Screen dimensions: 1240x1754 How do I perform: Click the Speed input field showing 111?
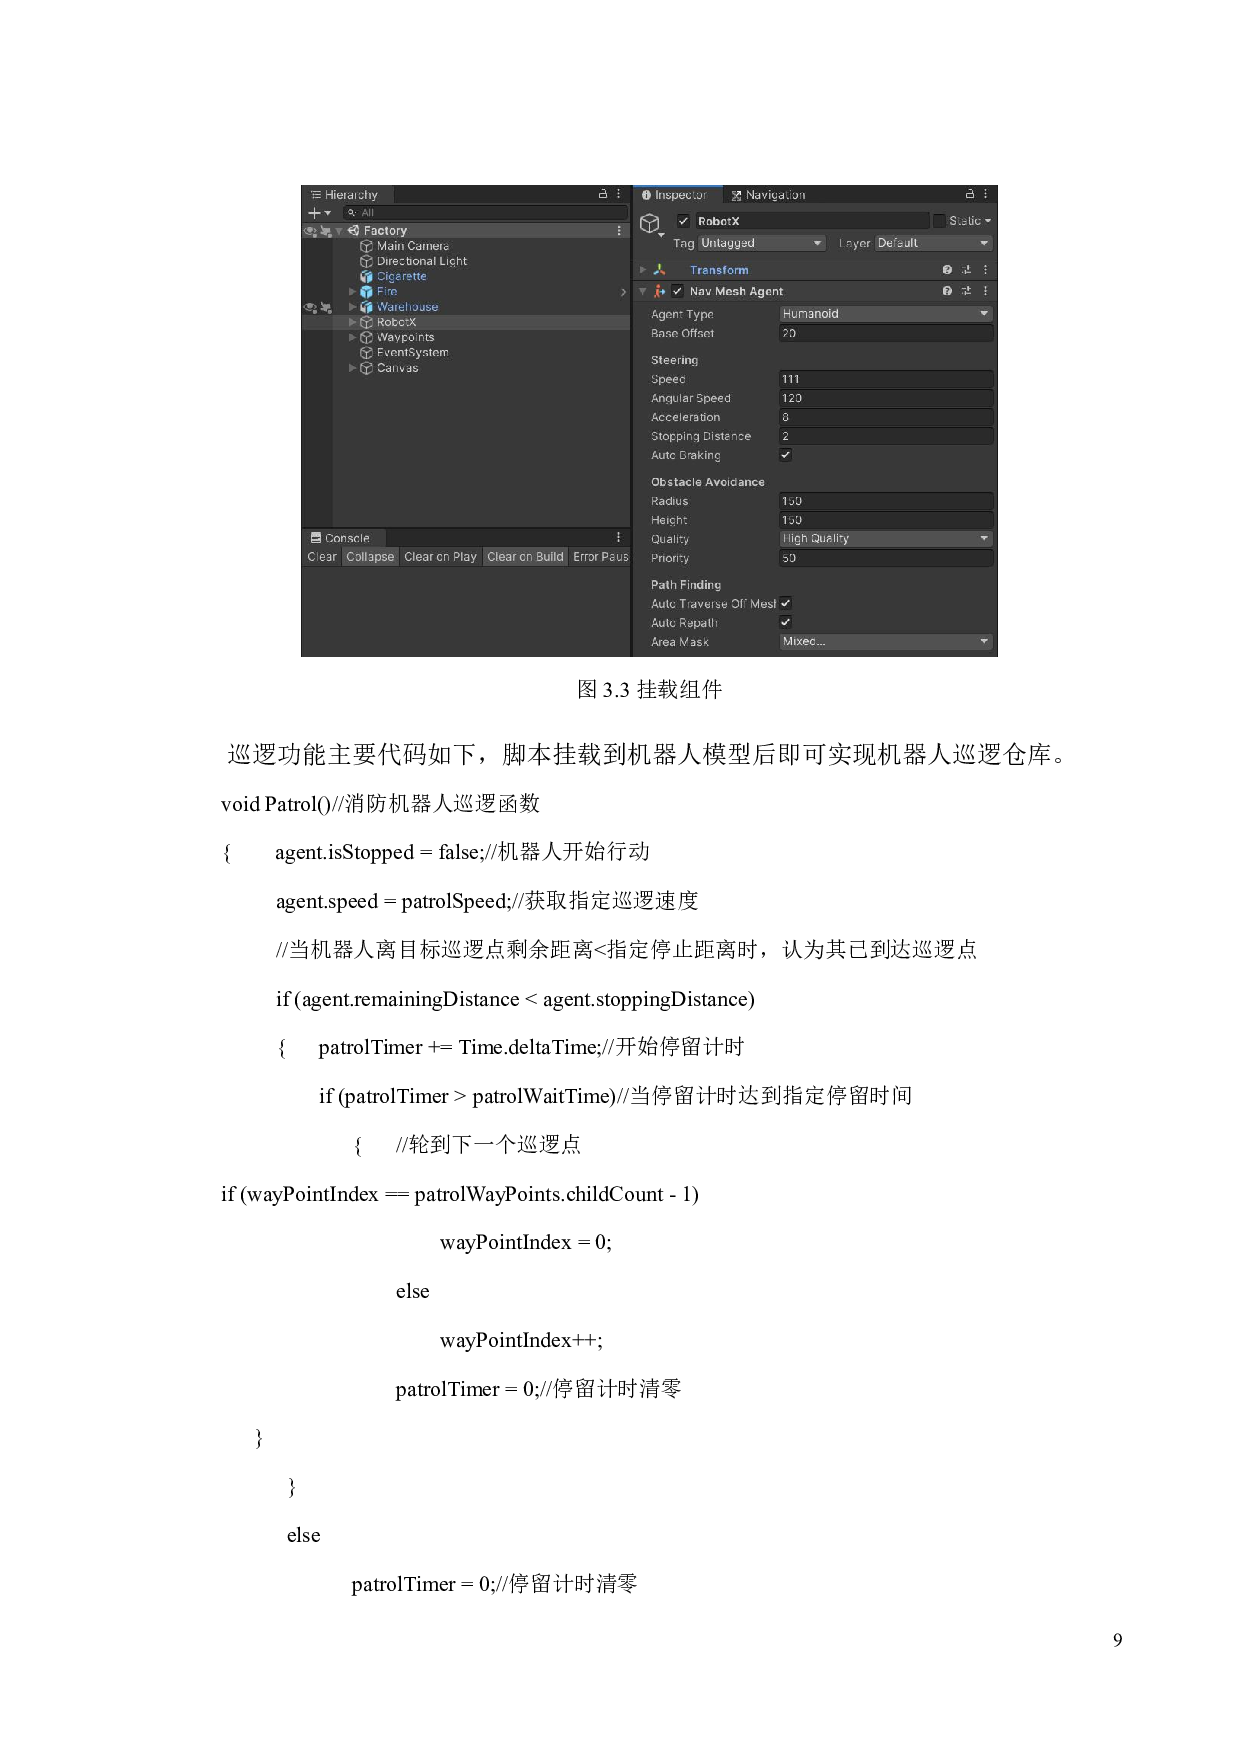[885, 379]
